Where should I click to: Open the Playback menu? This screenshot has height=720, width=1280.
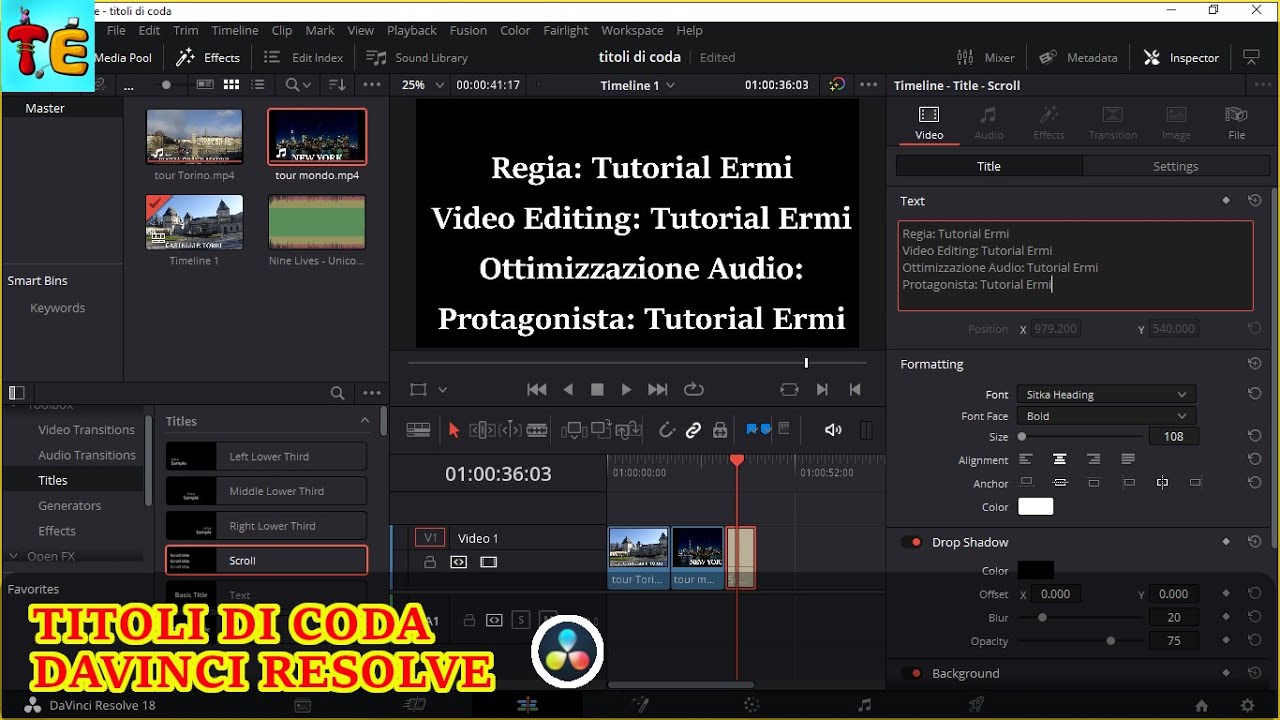pos(411,30)
